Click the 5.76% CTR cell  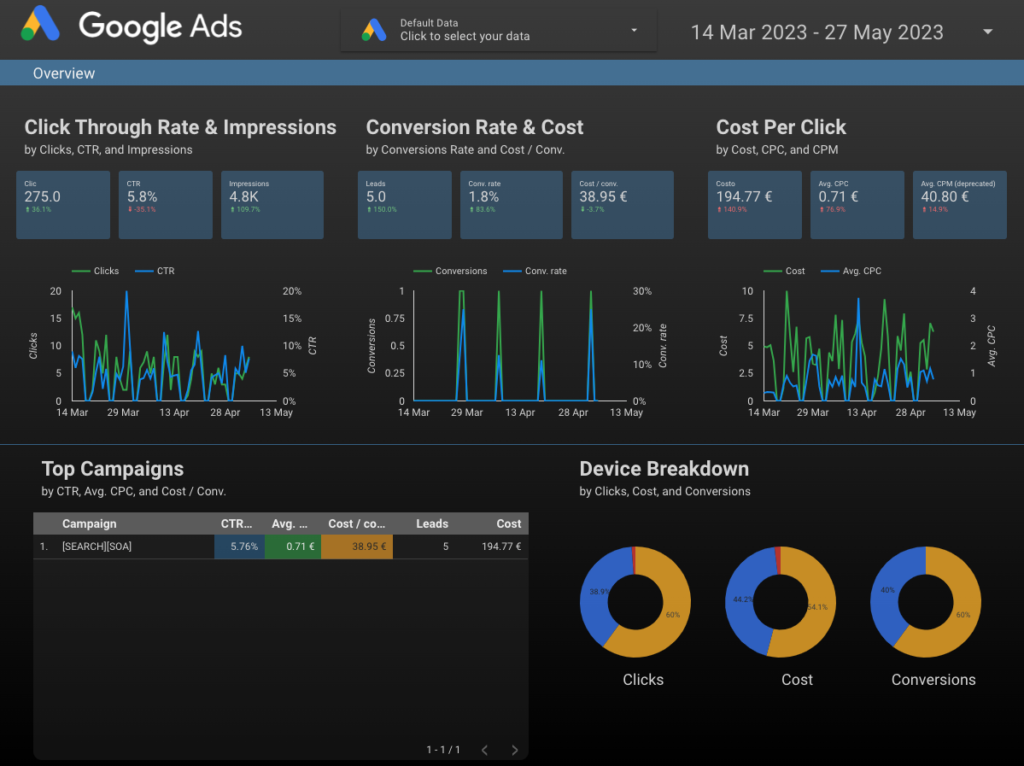tap(240, 547)
